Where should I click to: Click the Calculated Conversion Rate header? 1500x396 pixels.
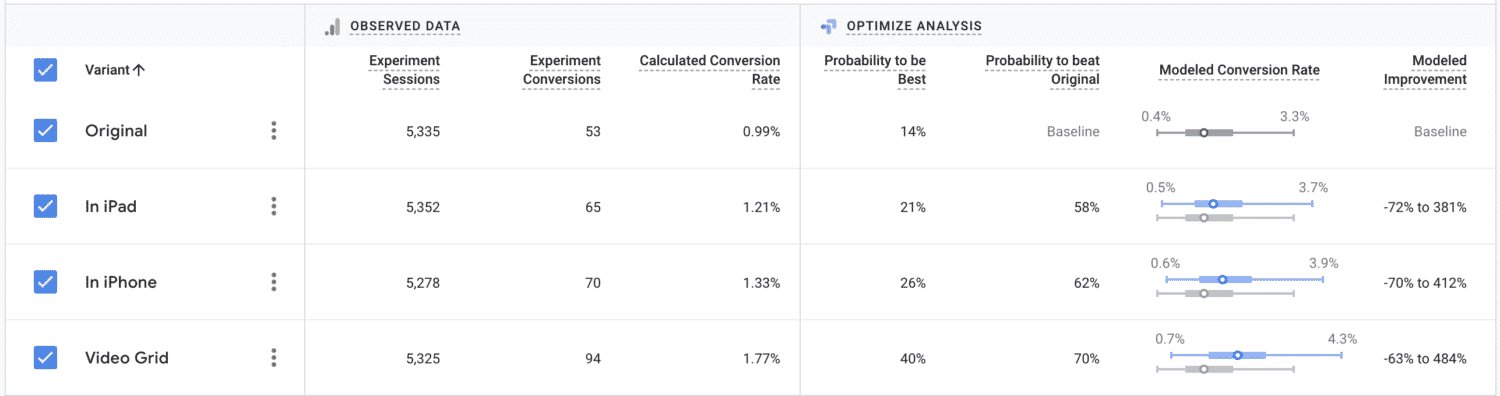coord(710,70)
